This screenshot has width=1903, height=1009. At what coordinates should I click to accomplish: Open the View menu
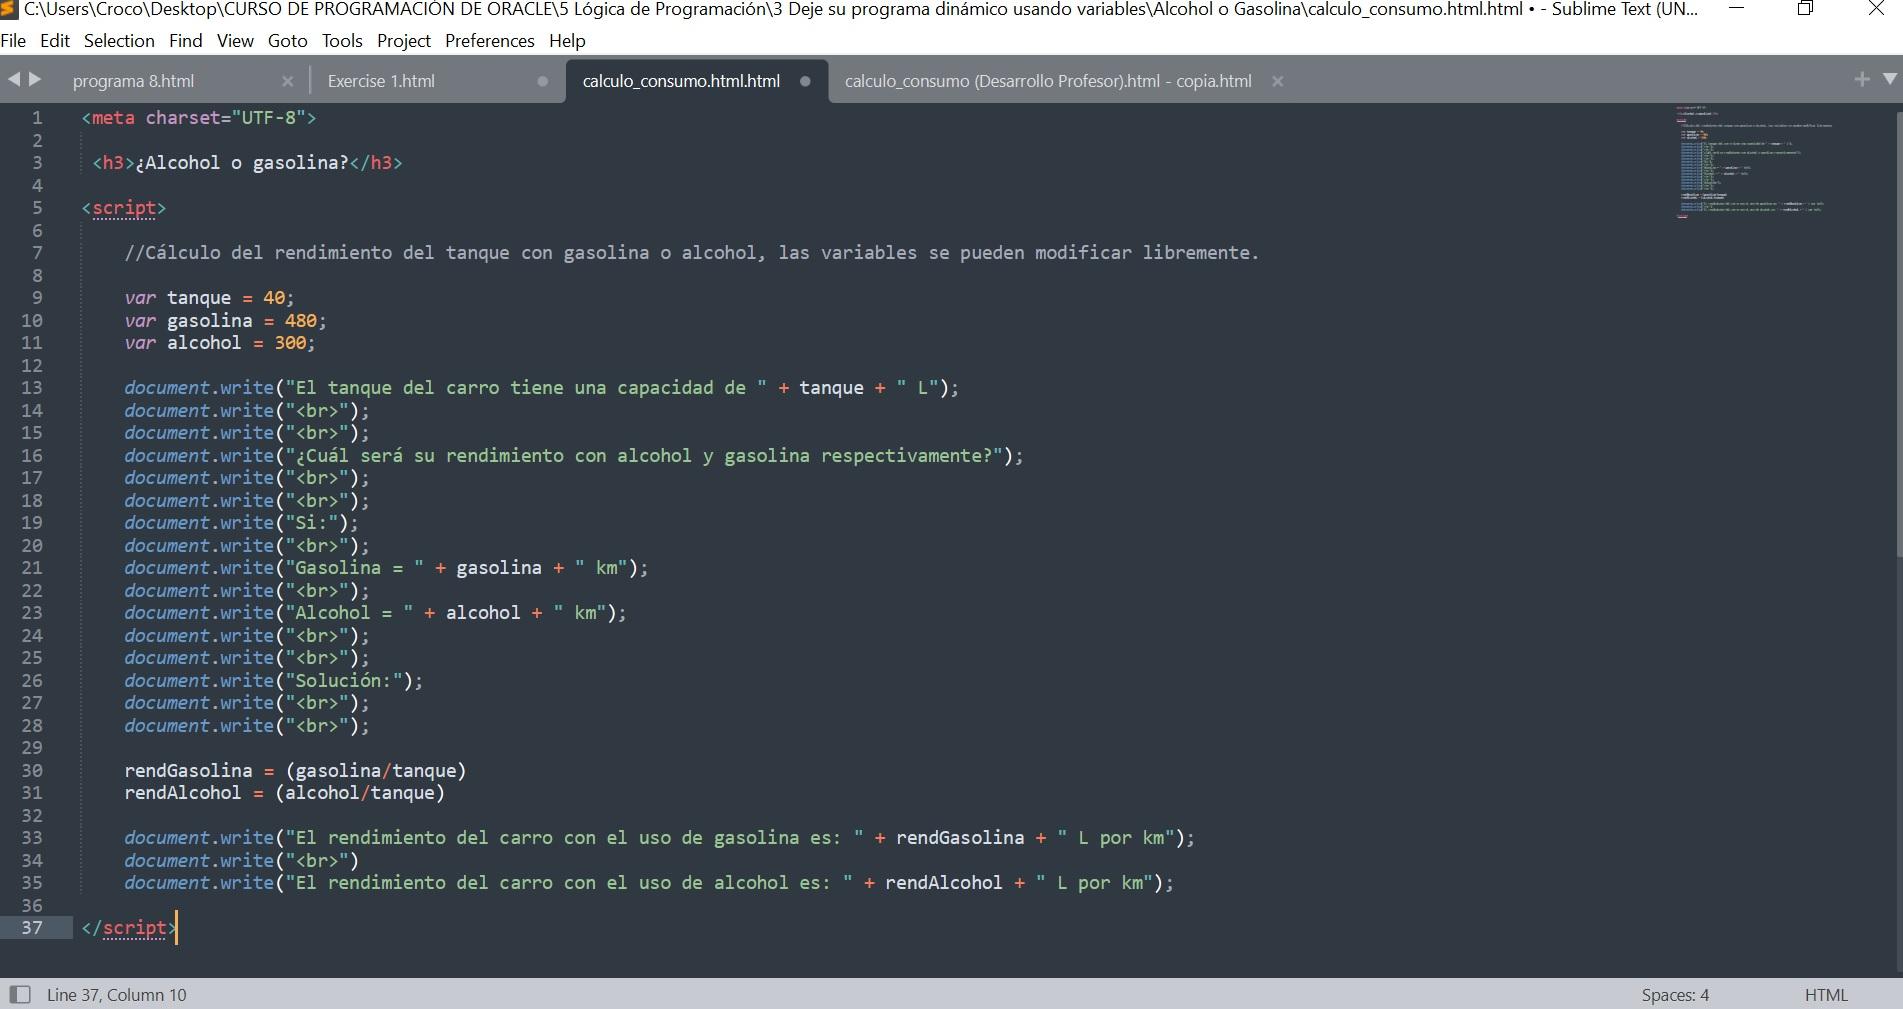(235, 41)
